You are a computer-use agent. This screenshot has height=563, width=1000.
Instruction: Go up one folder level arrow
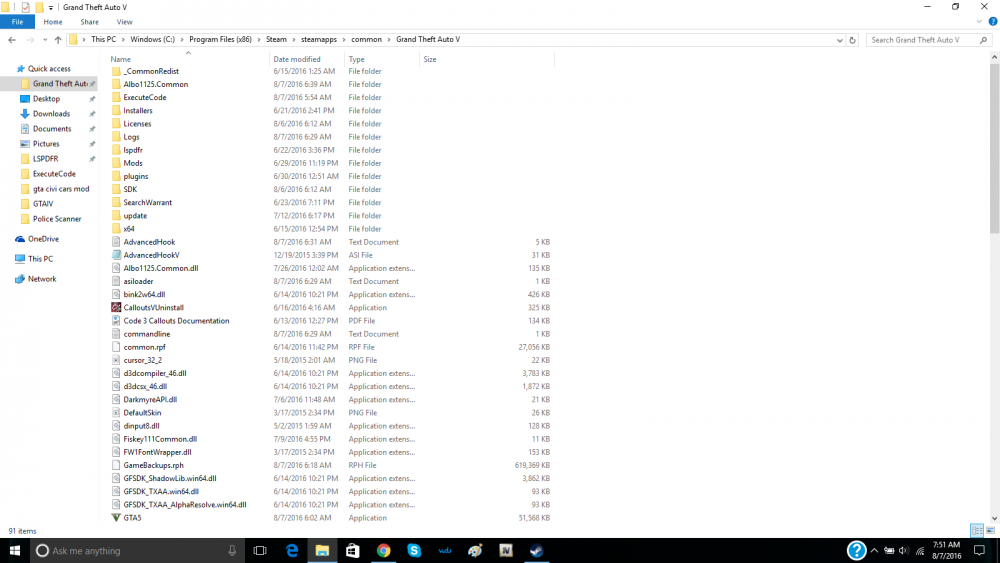[x=58, y=40]
